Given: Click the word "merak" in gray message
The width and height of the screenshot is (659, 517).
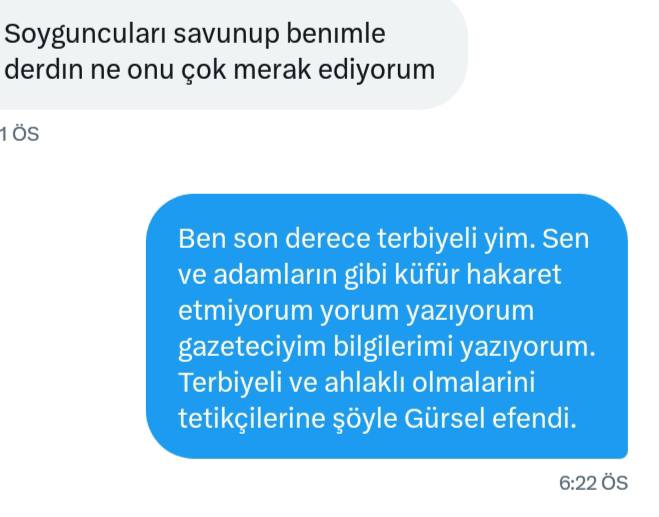Looking at the screenshot, I should (272, 69).
